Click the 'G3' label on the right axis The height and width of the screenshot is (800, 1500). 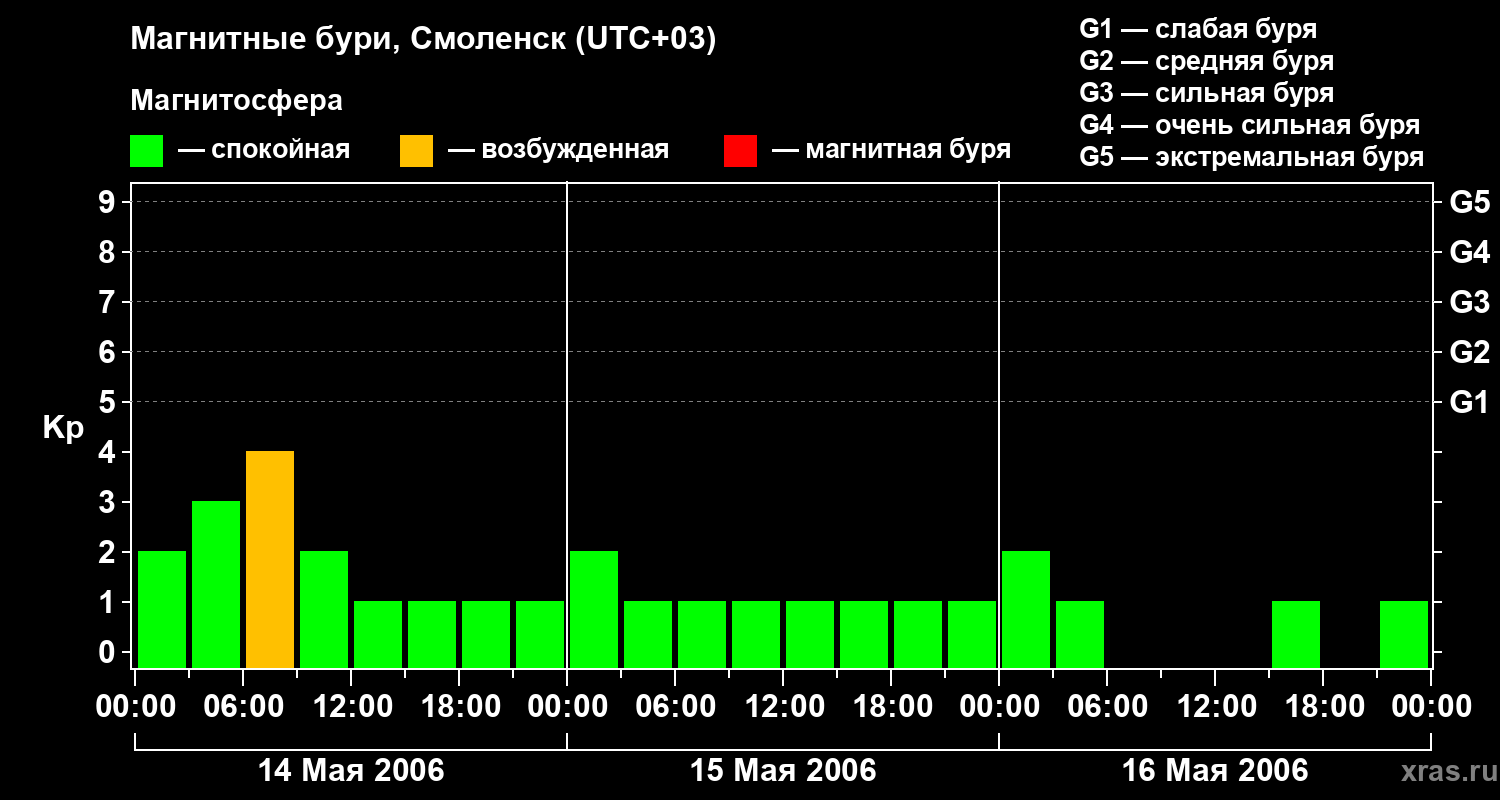[x=1470, y=302]
